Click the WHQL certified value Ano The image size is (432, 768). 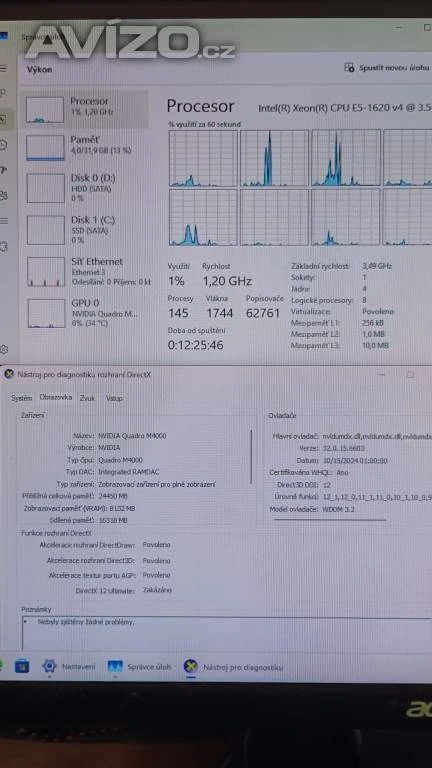pyautogui.click(x=341, y=473)
